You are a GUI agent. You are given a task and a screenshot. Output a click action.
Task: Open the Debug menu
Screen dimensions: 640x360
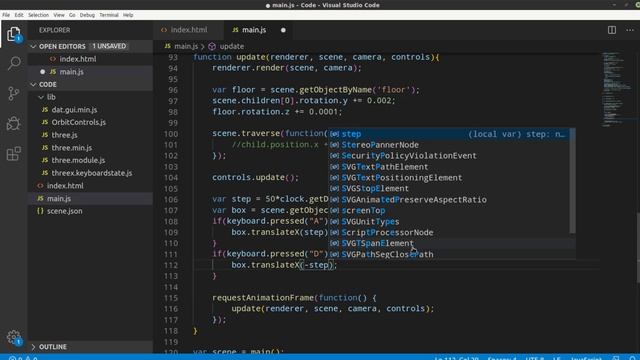87,15
